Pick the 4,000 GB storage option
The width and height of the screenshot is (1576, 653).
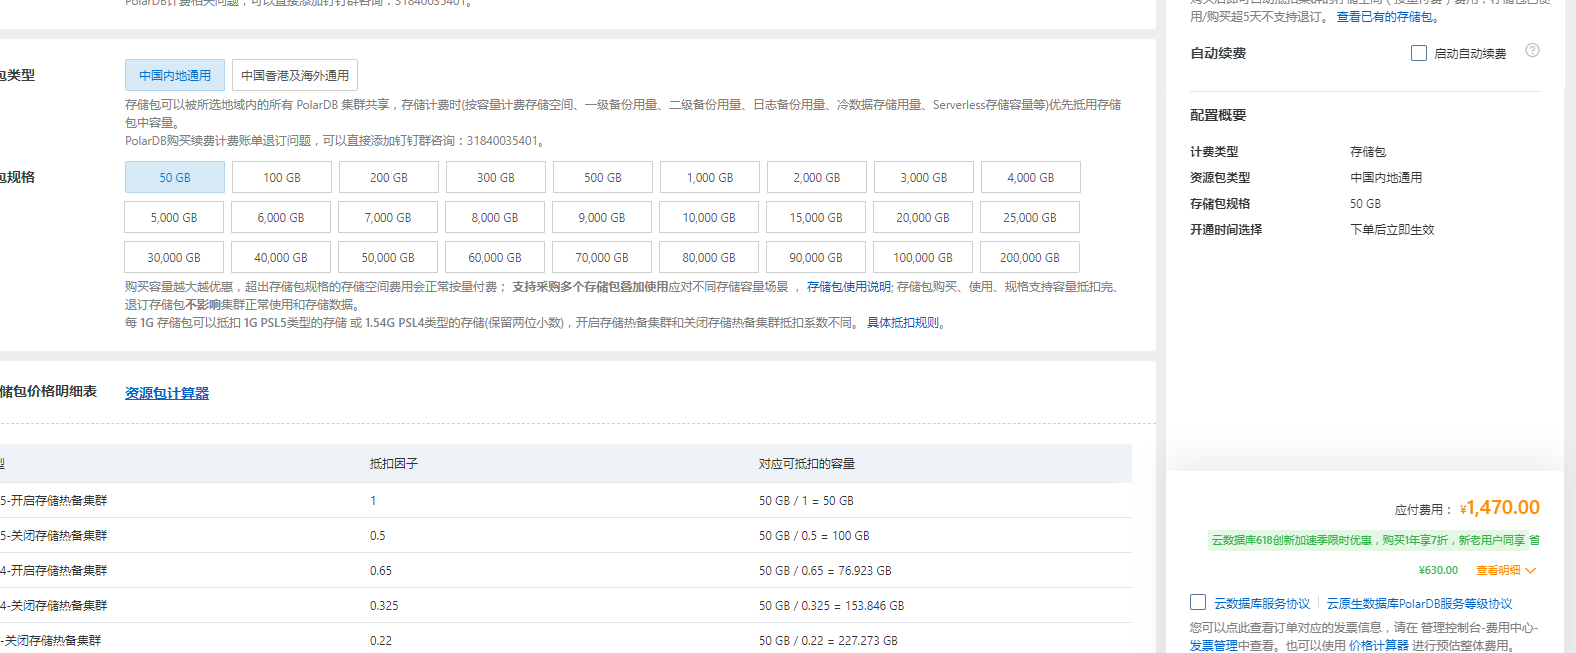1031,177
